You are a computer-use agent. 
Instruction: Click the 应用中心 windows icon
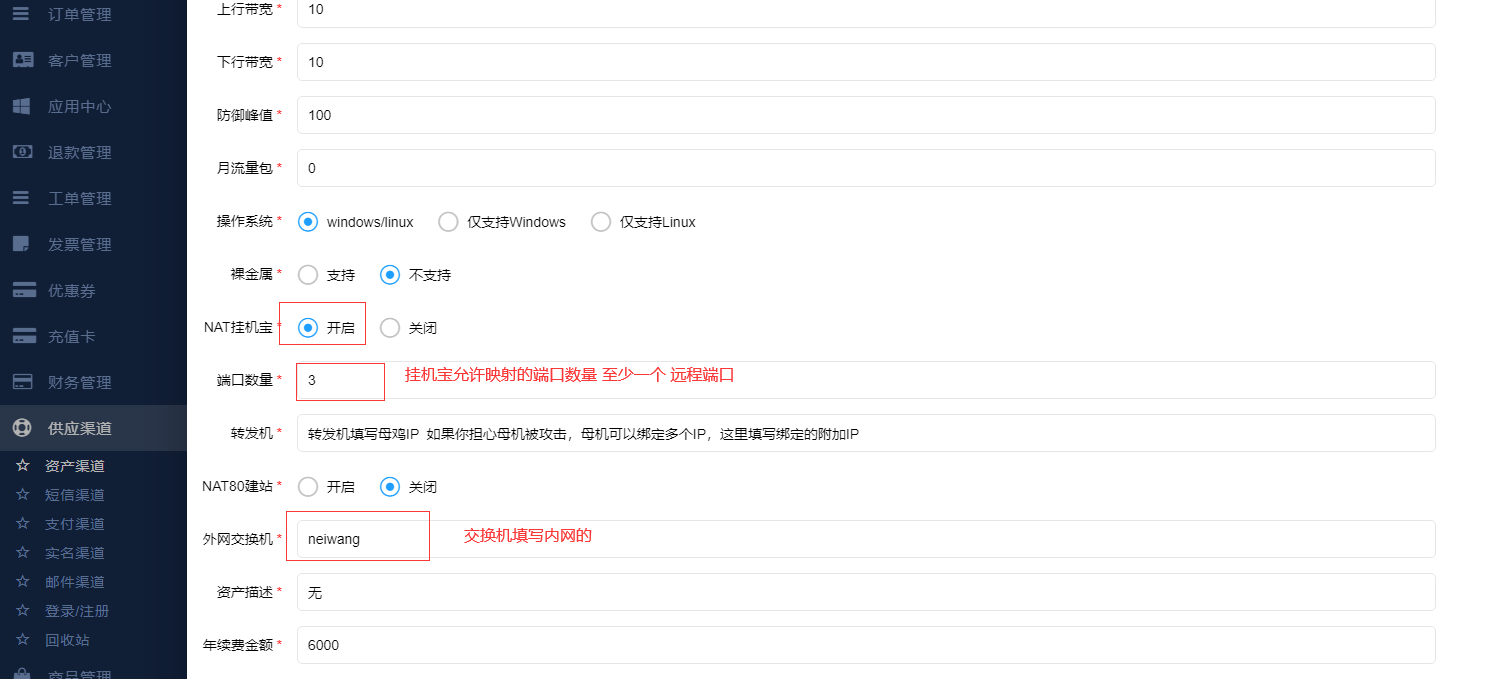point(21,106)
